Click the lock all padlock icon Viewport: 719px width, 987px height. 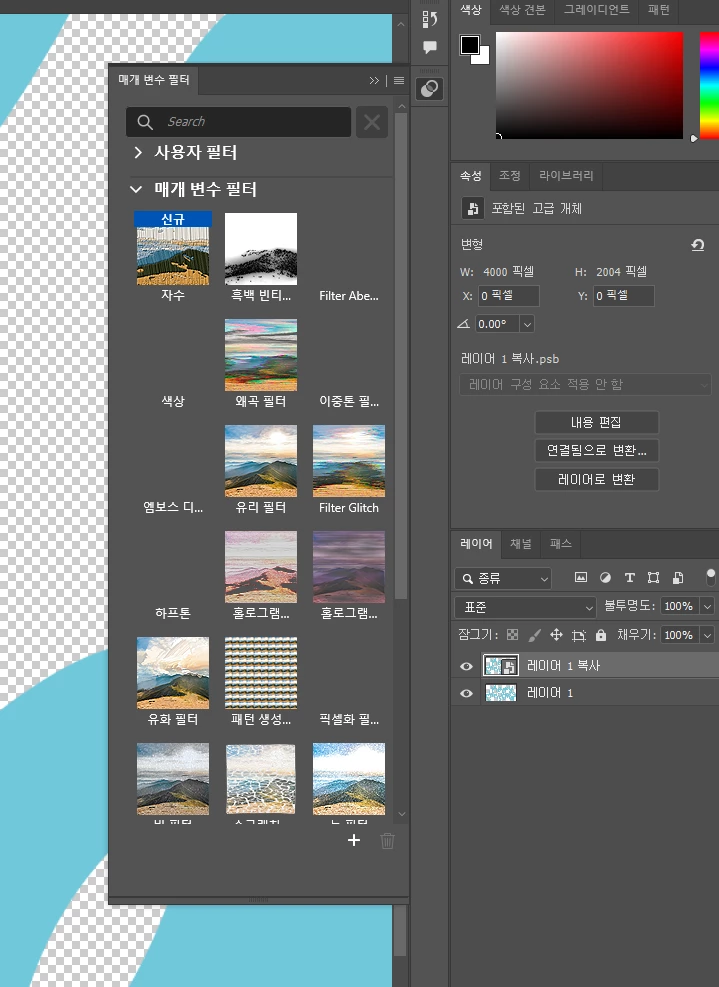coord(601,635)
